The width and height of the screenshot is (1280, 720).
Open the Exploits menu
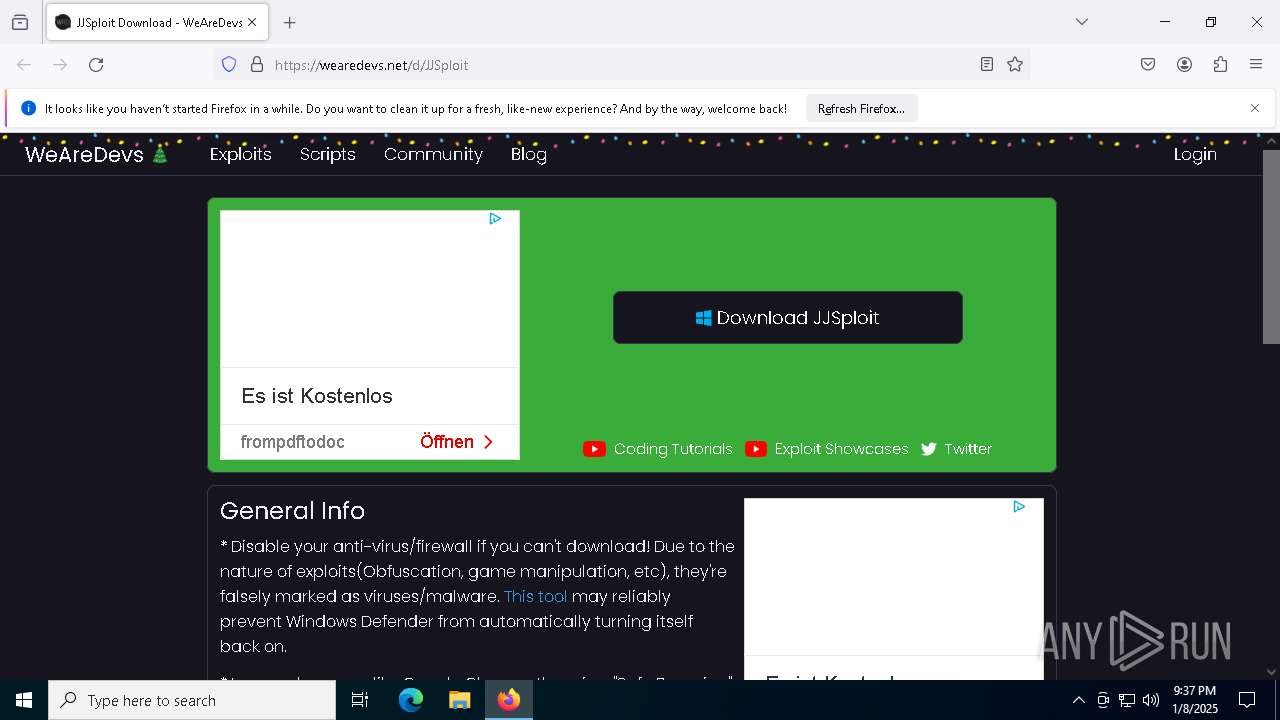pyautogui.click(x=241, y=155)
